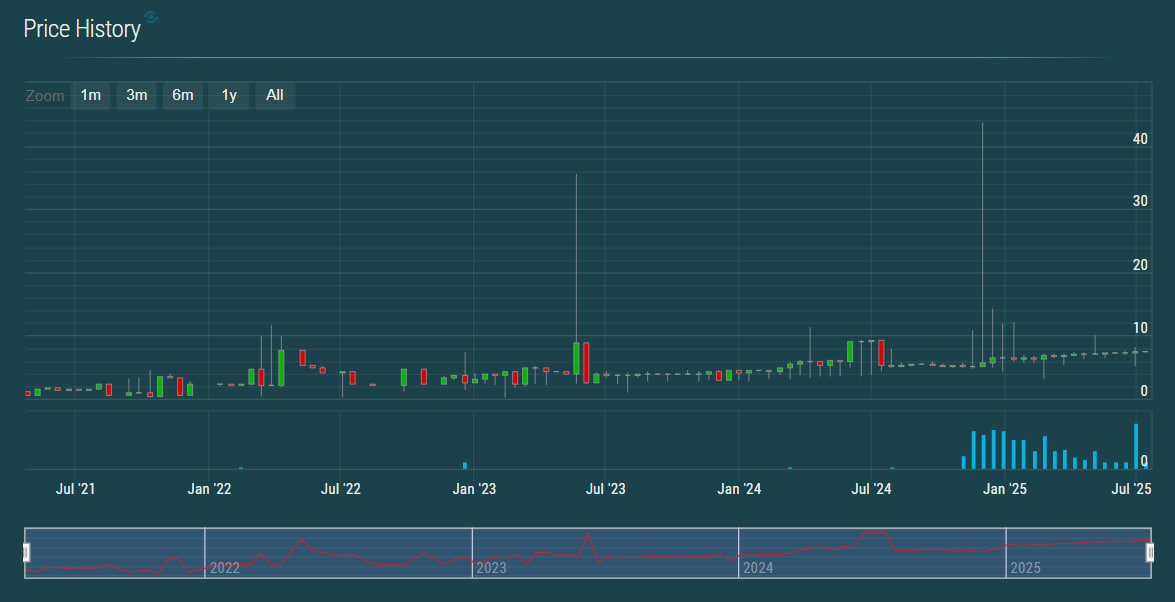This screenshot has height=602, width=1175.
Task: Click the 30 price axis value
Action: 1141,201
